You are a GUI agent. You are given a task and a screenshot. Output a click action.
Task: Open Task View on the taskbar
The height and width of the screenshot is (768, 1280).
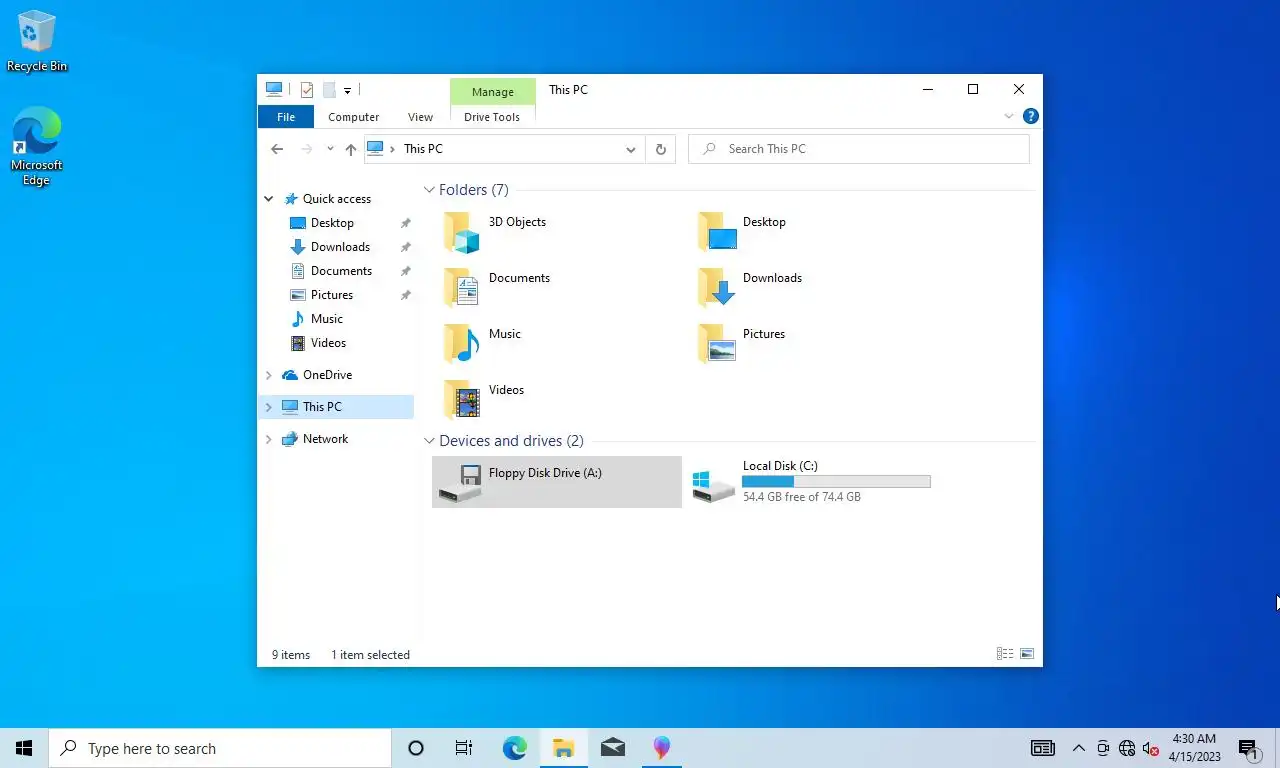[x=464, y=748]
